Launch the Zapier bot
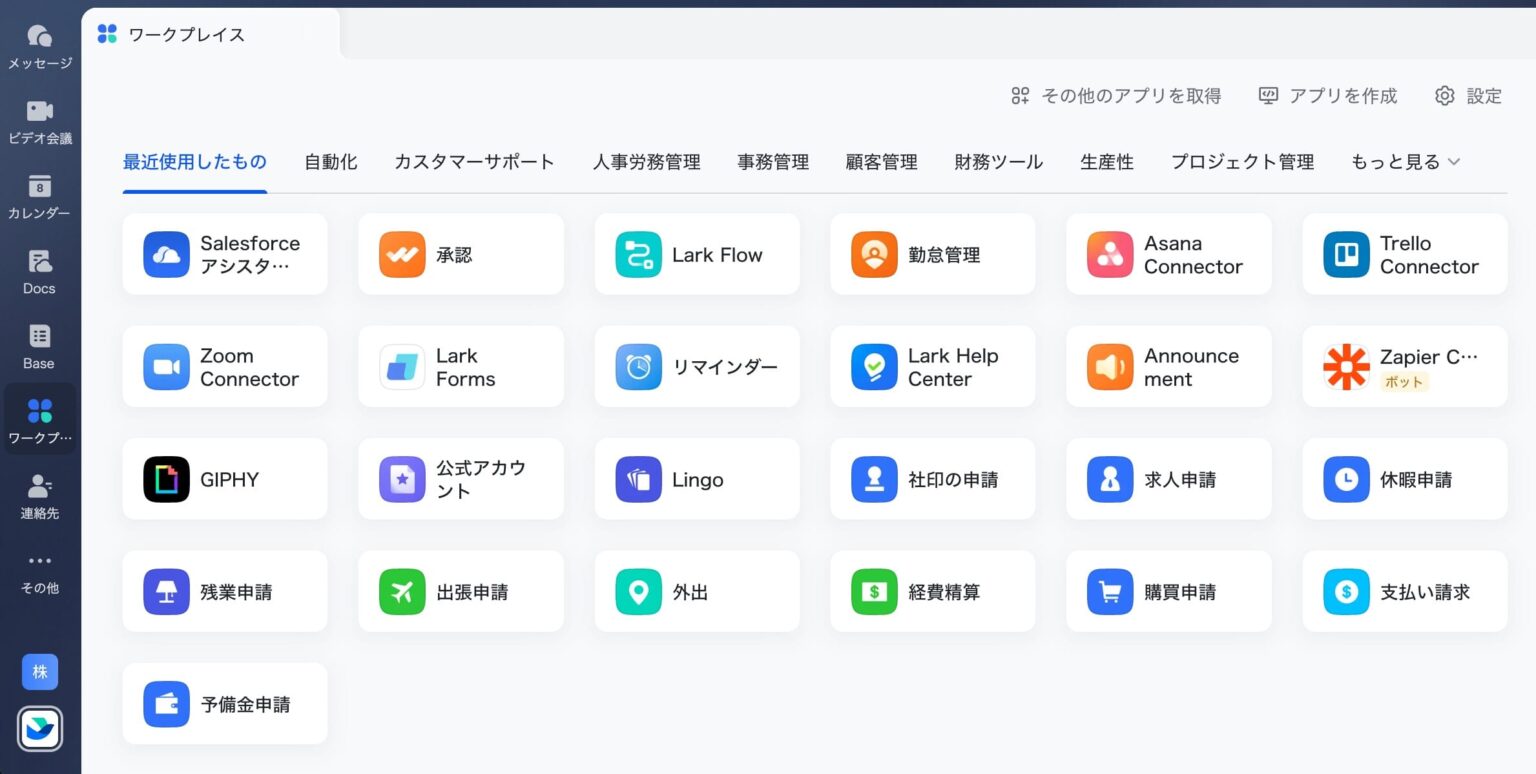This screenshot has width=1536, height=774. (1404, 366)
